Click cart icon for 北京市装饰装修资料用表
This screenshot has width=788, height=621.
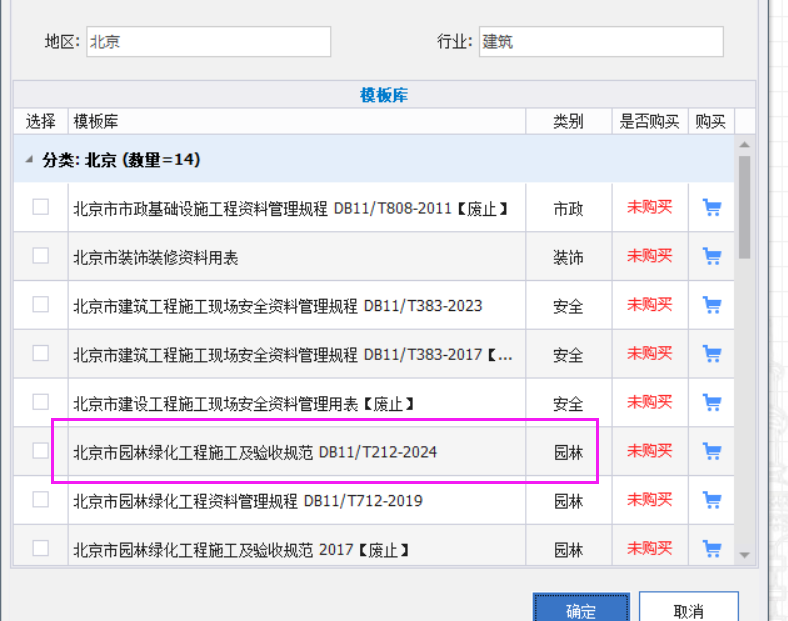(712, 256)
